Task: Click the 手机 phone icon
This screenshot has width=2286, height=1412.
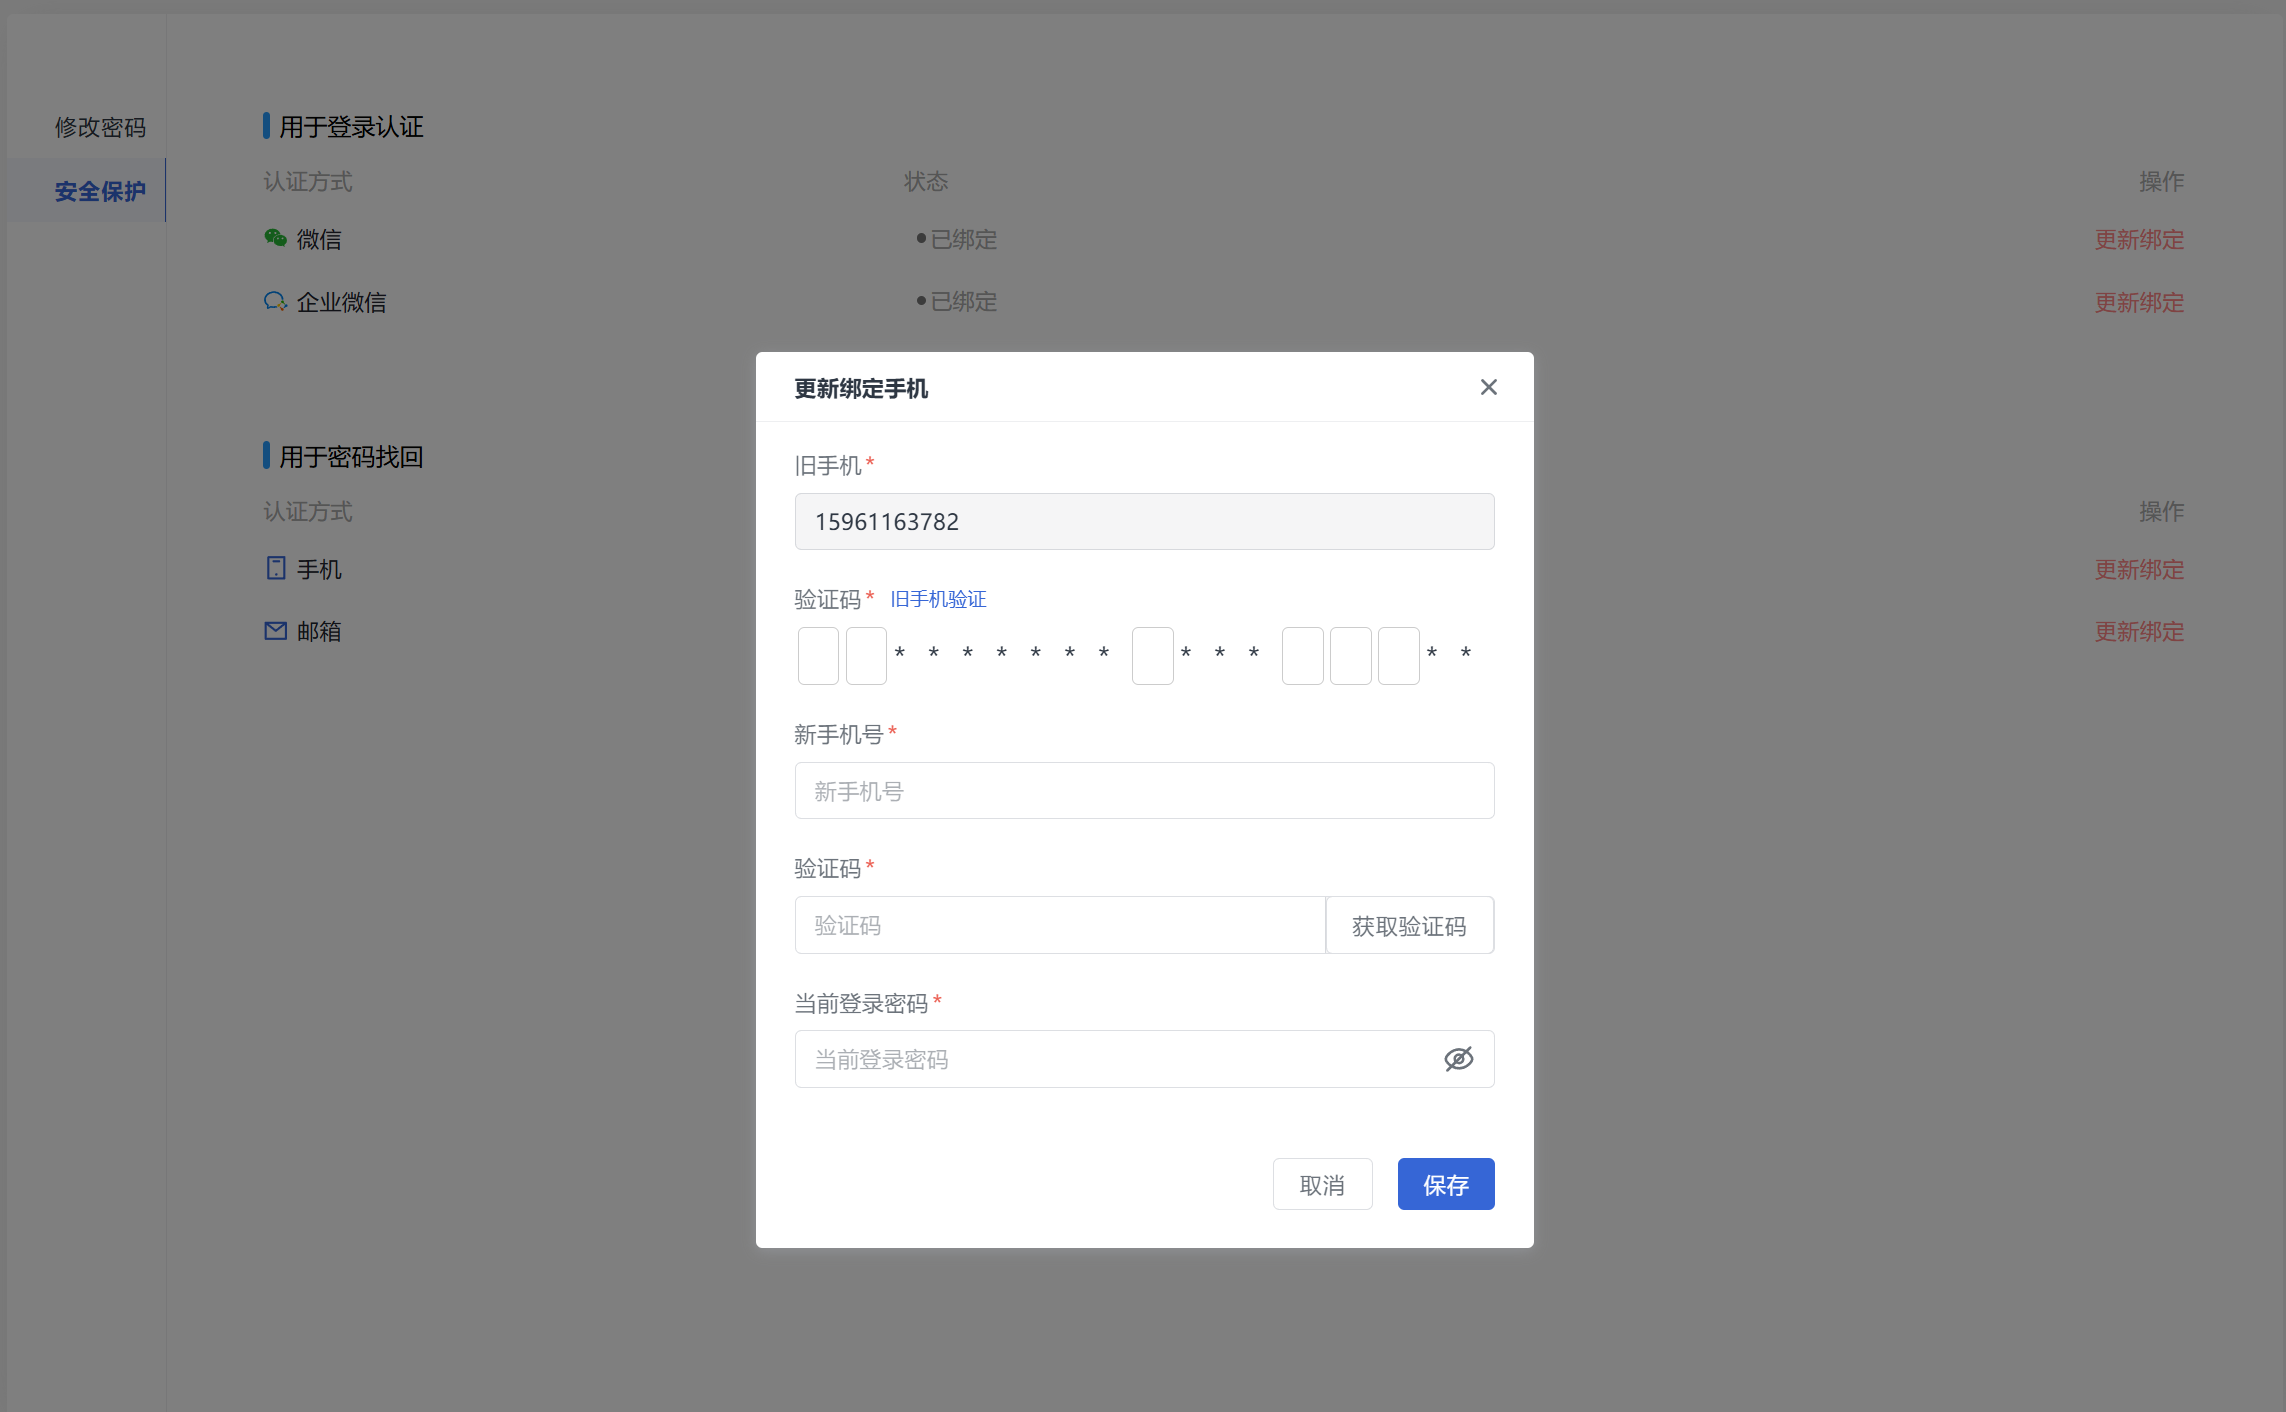Action: (x=276, y=568)
